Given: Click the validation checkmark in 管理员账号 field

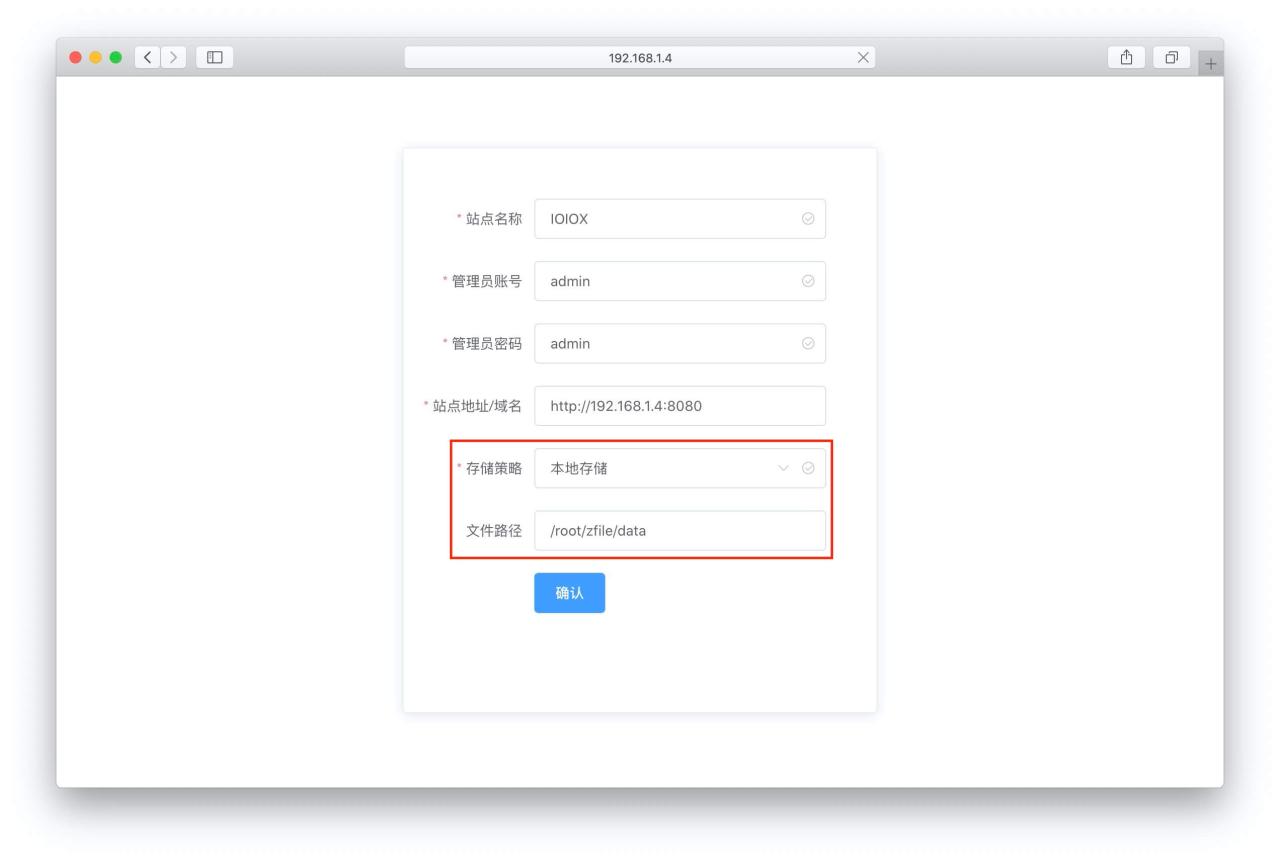Looking at the screenshot, I should 808,281.
